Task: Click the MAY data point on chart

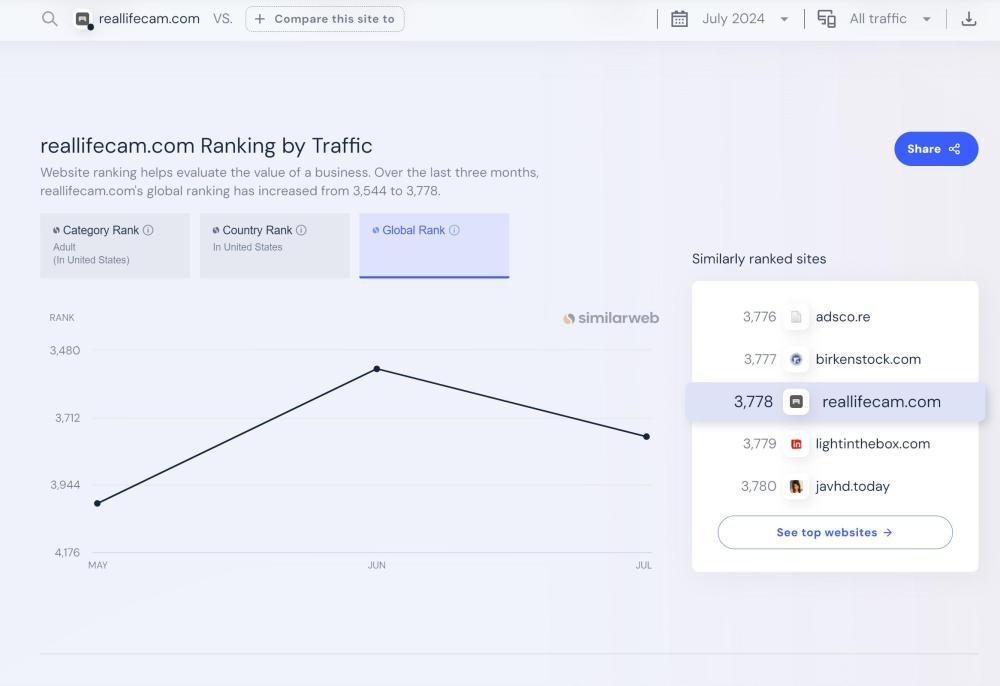Action: click(97, 503)
